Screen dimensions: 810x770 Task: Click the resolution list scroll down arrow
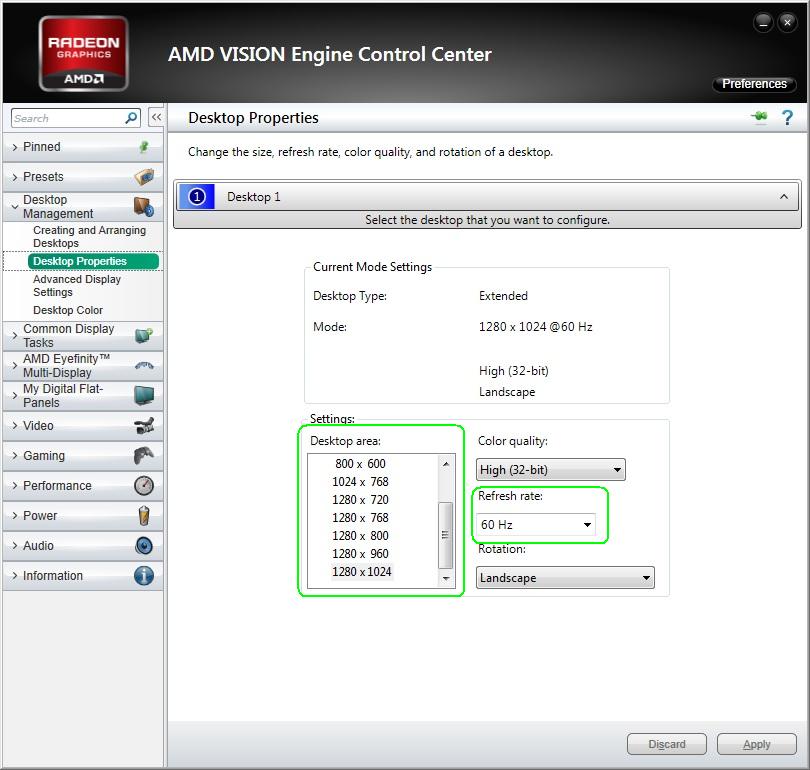pyautogui.click(x=446, y=578)
